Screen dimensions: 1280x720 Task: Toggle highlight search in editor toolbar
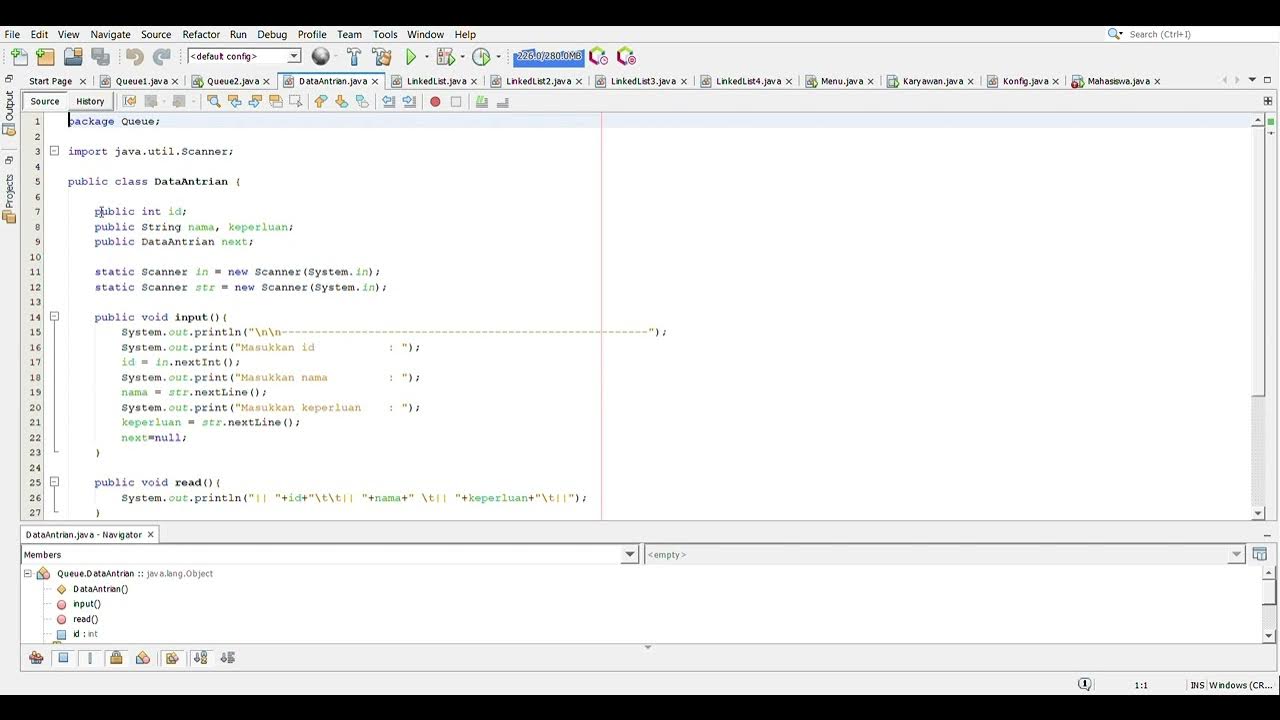tap(275, 101)
